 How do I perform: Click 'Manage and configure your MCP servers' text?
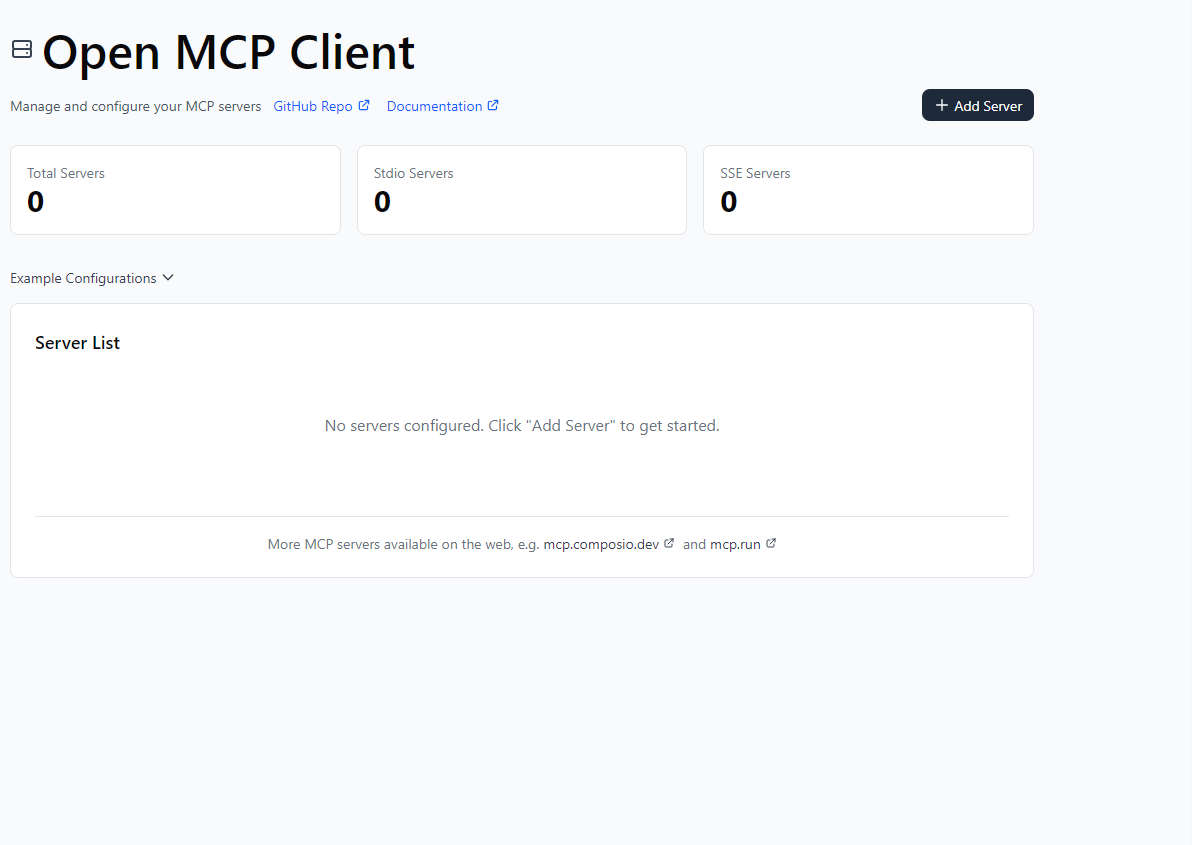(x=135, y=106)
